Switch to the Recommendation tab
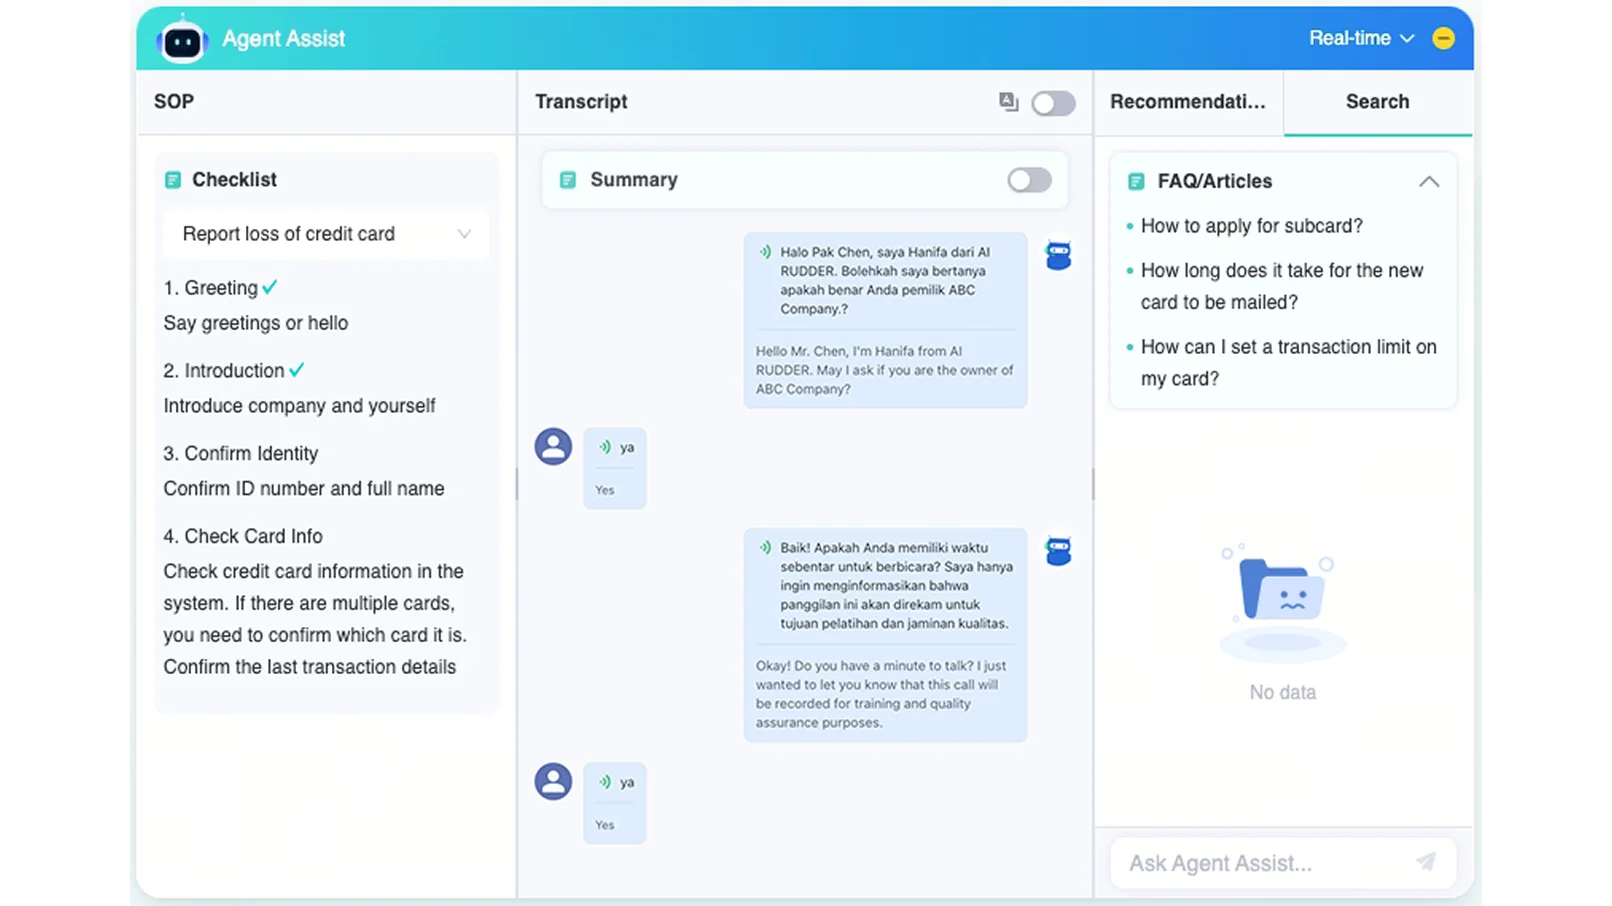 pyautogui.click(x=1188, y=102)
